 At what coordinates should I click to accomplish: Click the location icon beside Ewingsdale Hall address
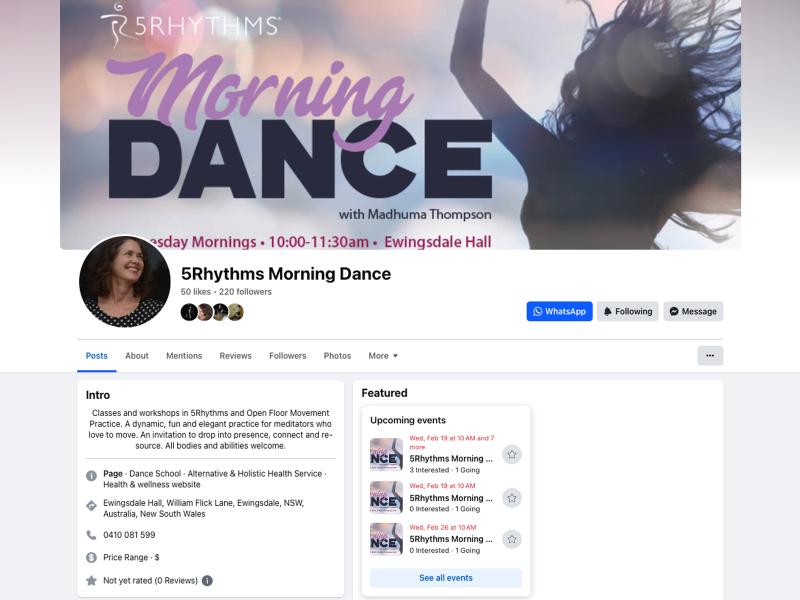click(91, 506)
